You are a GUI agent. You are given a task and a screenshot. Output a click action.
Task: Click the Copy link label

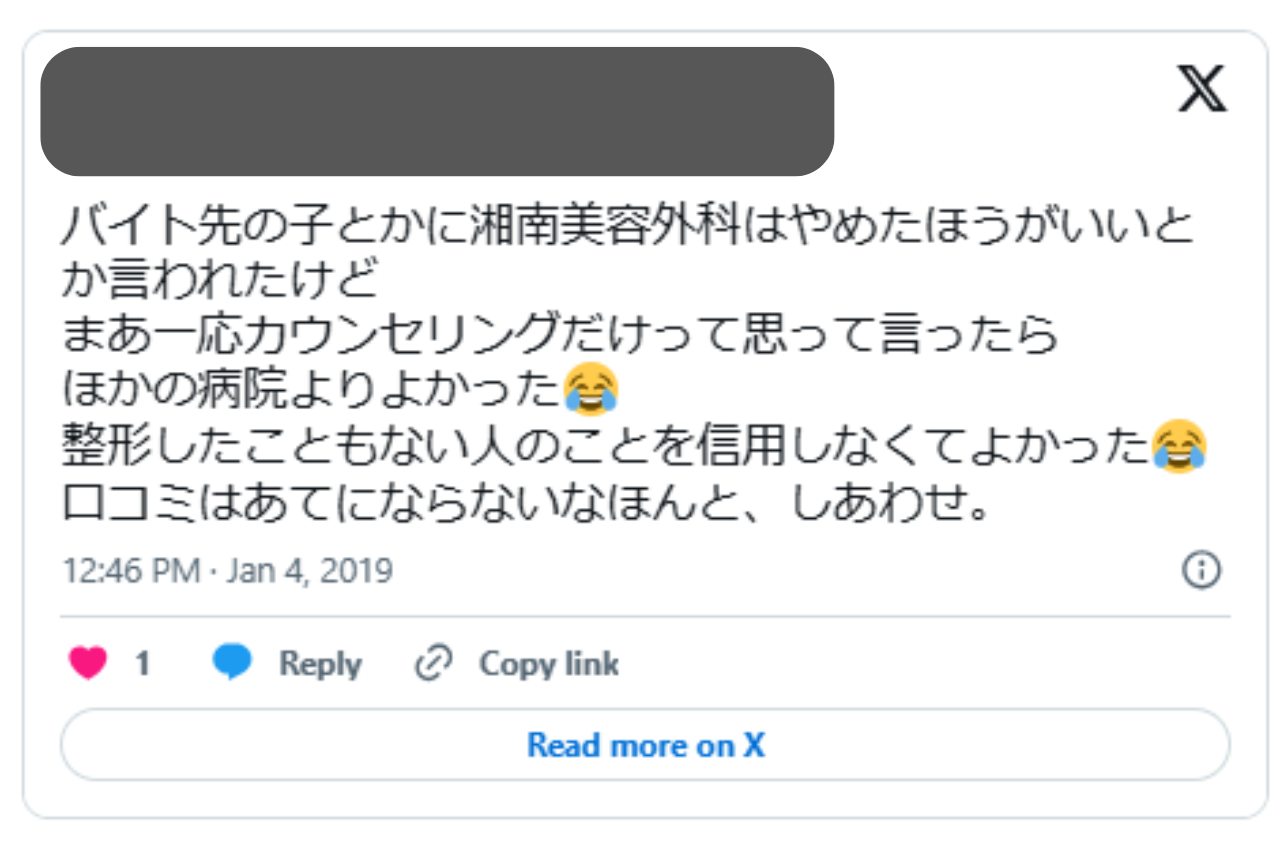click(x=549, y=664)
